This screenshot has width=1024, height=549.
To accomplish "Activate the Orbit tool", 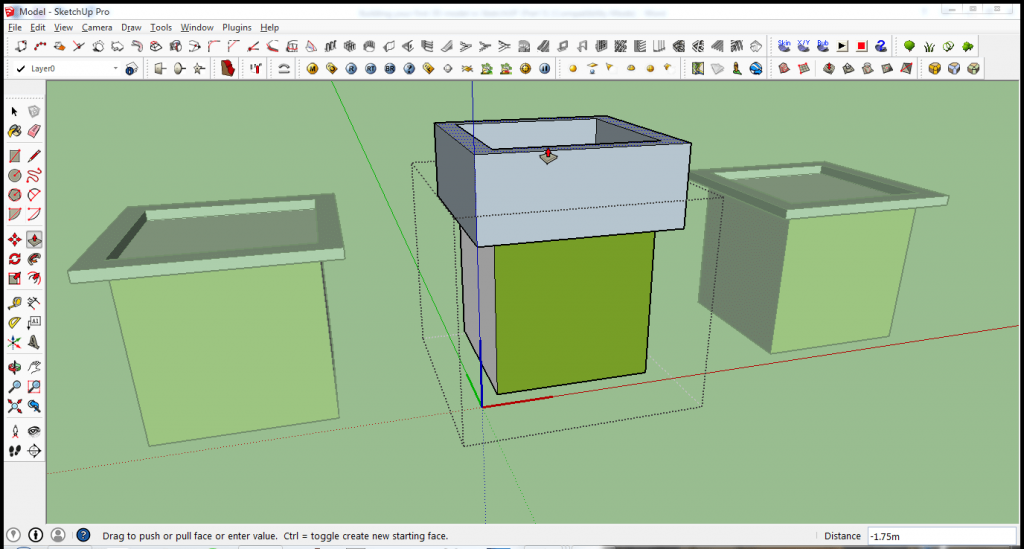I will coord(14,367).
